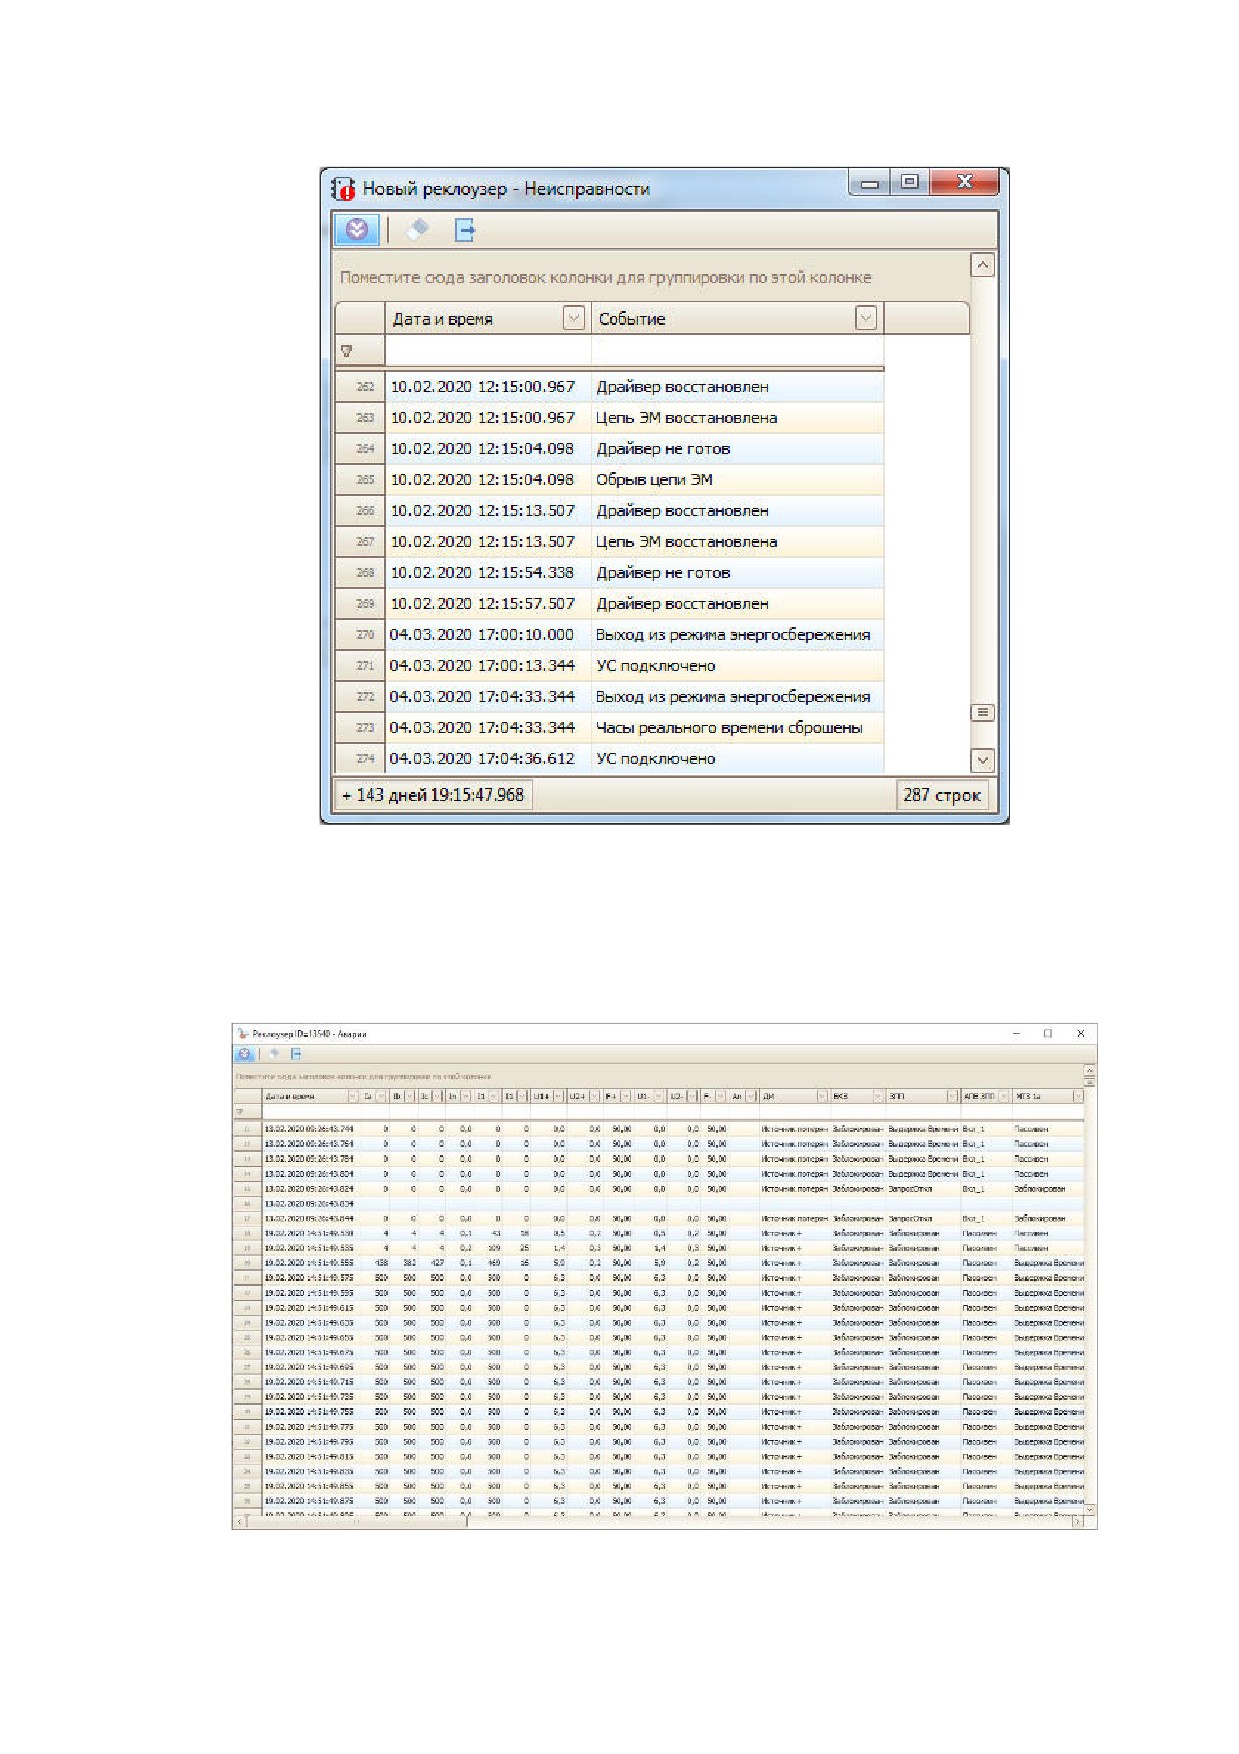Select row 267 Цепь ЭМ восстановлена

point(609,542)
